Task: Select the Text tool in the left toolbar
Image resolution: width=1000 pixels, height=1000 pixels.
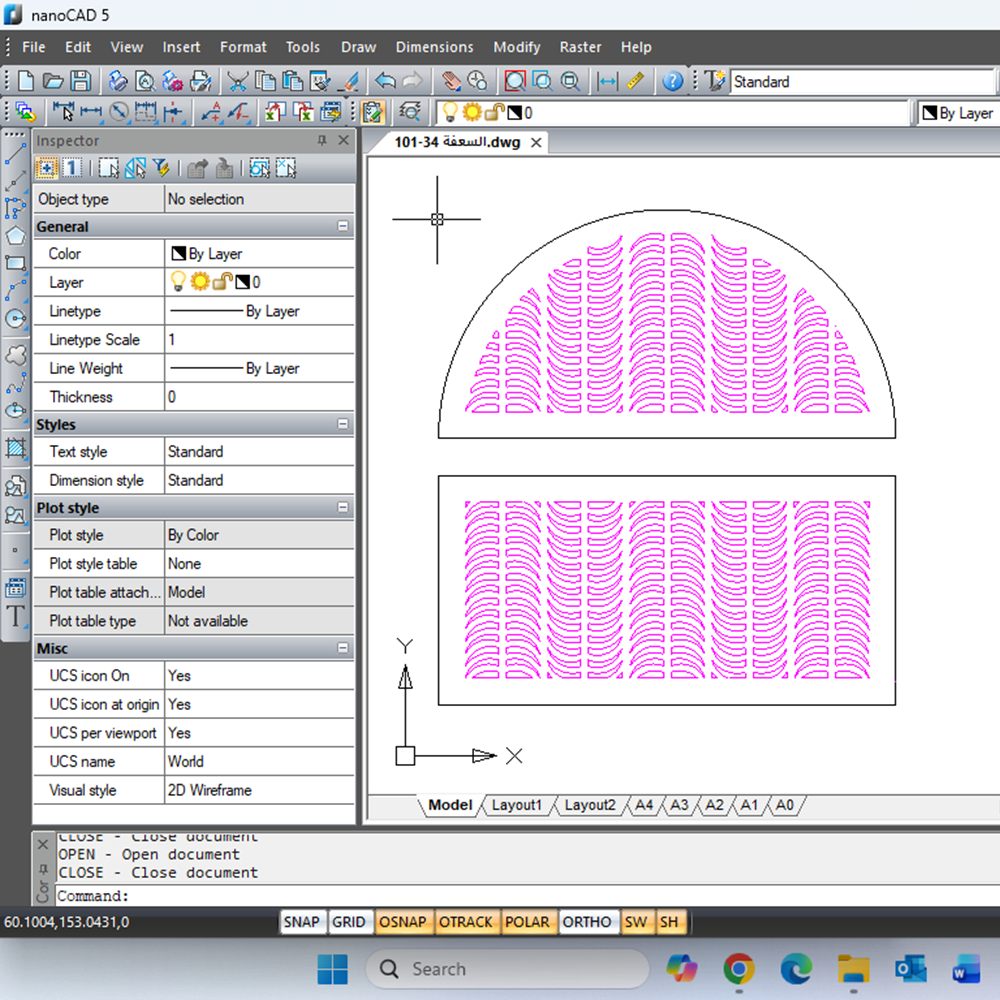Action: (x=15, y=616)
